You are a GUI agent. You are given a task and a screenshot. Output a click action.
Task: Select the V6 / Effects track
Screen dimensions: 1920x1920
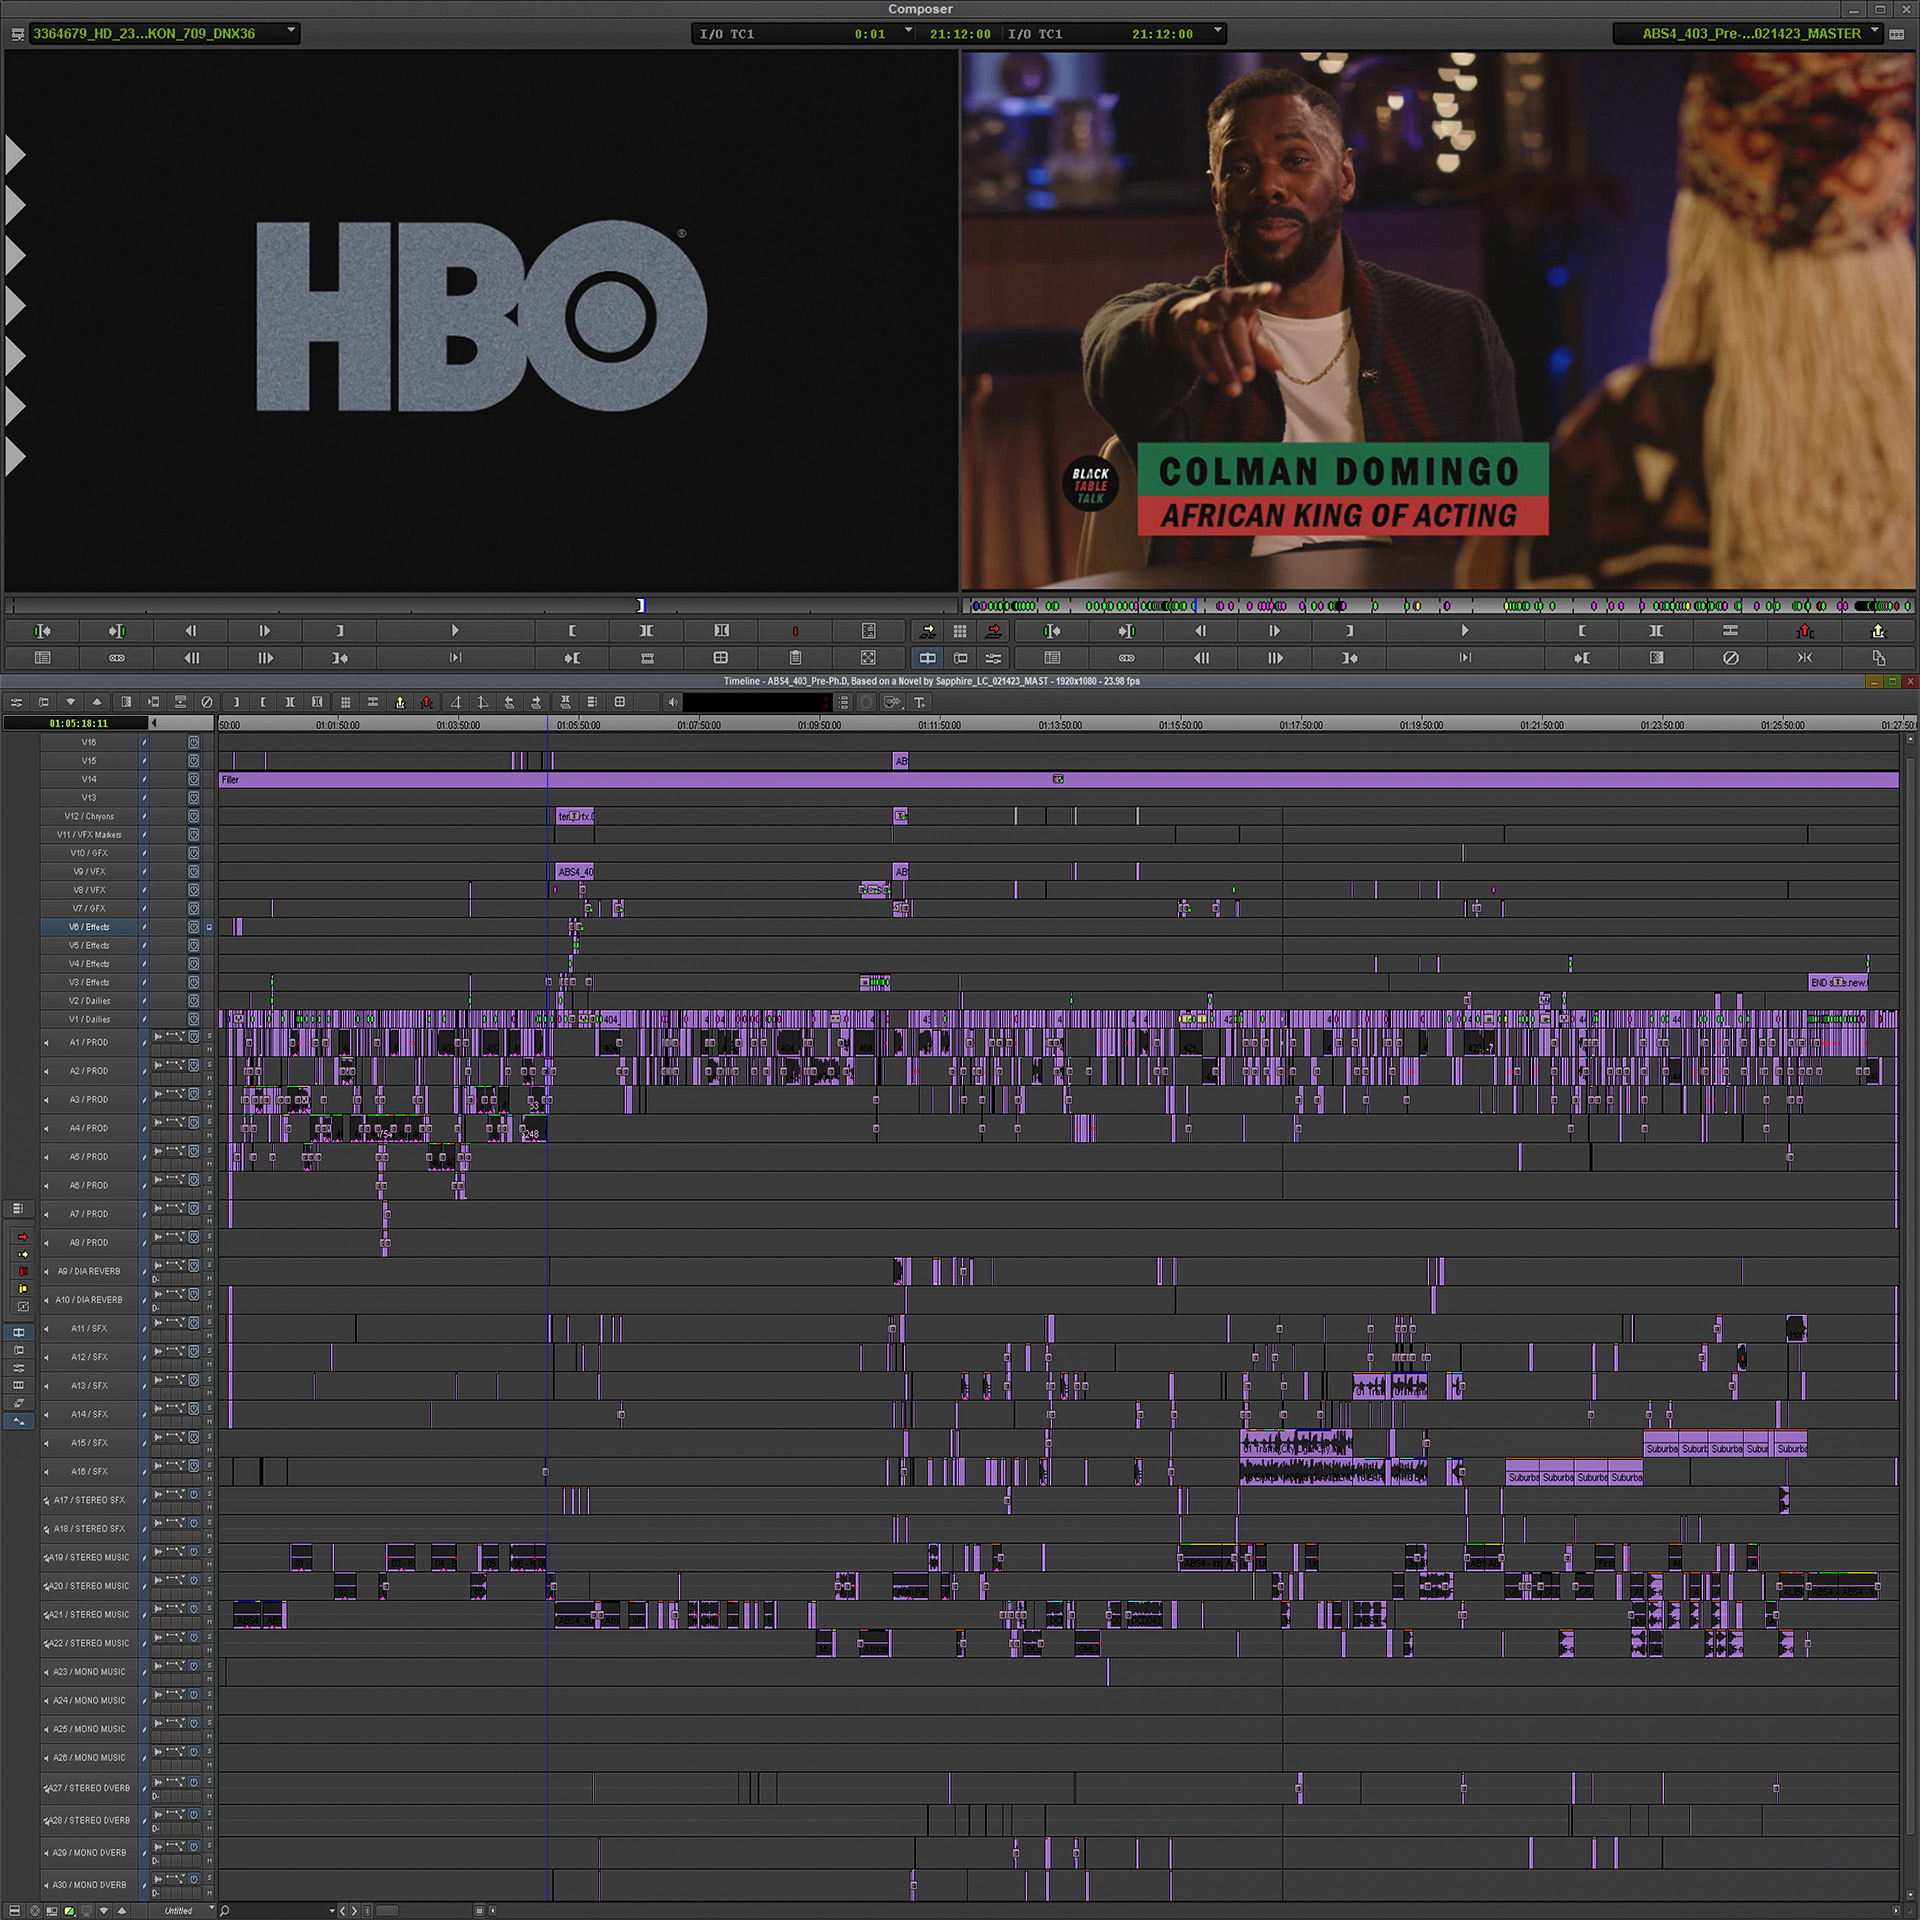point(90,927)
